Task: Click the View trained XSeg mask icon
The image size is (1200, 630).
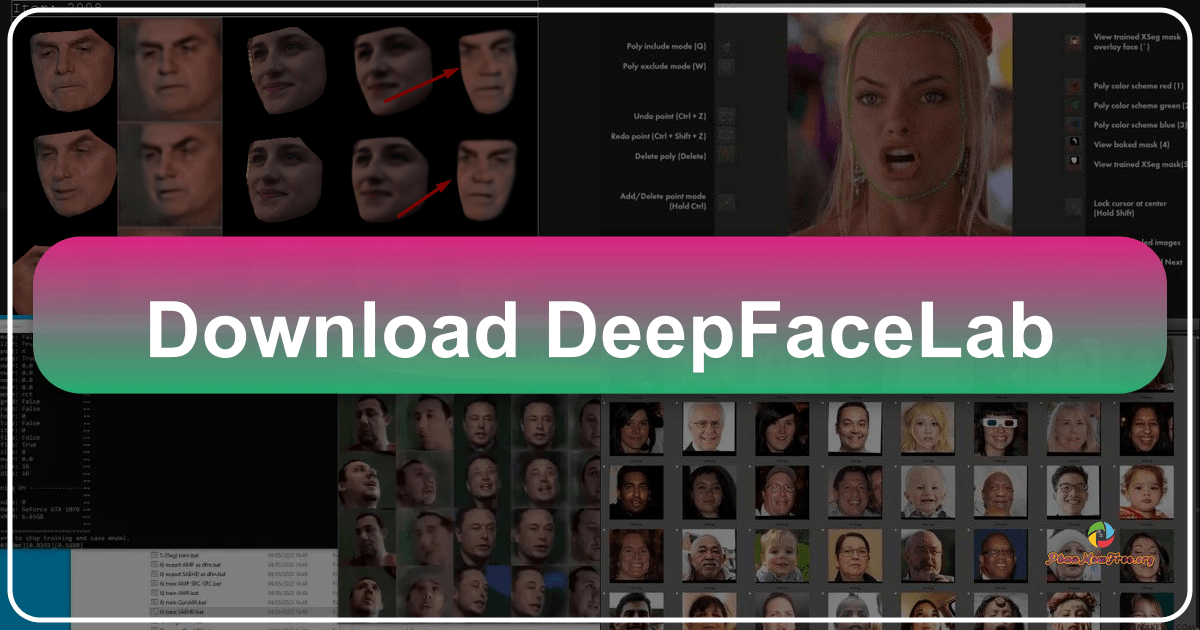Action: [1072, 162]
